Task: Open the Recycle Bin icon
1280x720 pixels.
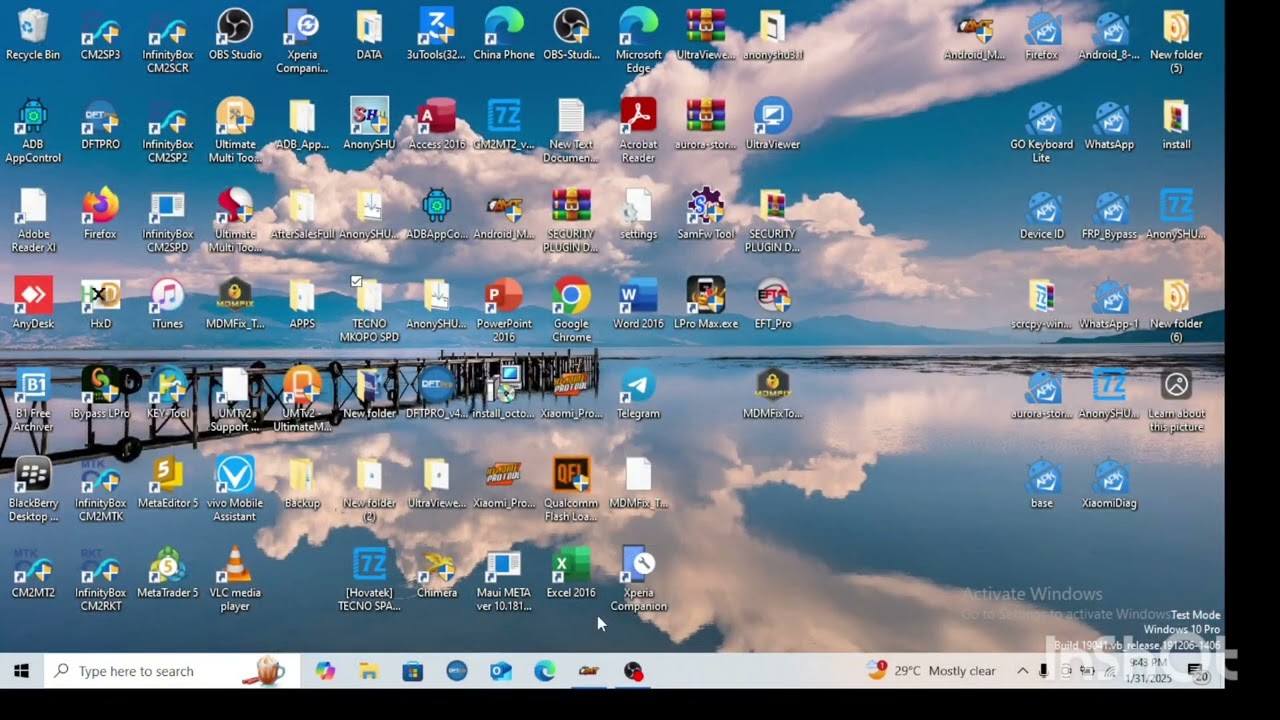Action: [33, 34]
